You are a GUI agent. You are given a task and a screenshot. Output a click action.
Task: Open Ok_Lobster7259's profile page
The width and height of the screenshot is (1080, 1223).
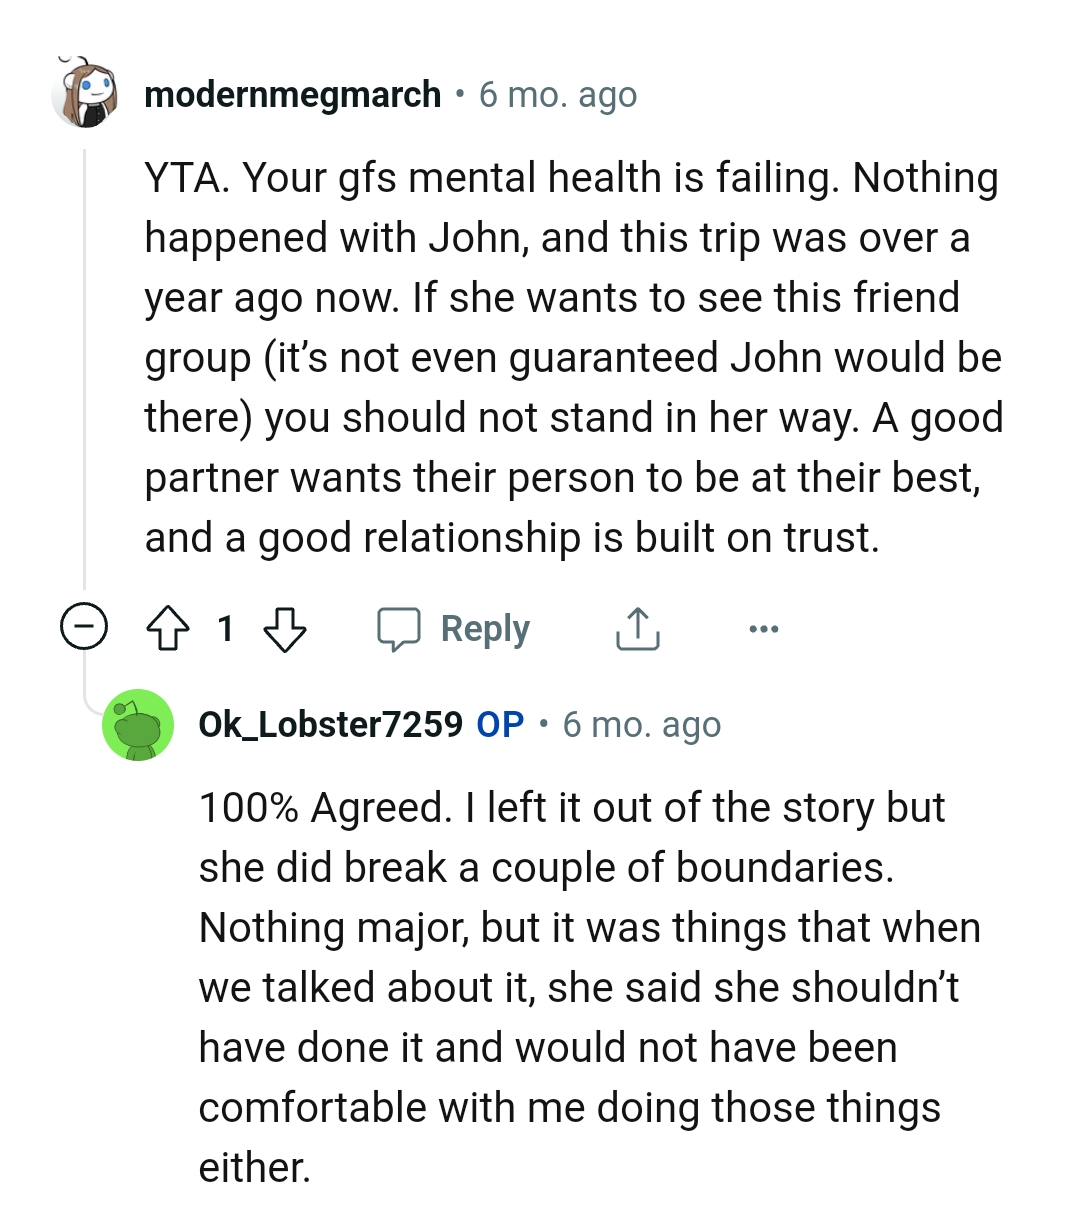[x=330, y=725]
